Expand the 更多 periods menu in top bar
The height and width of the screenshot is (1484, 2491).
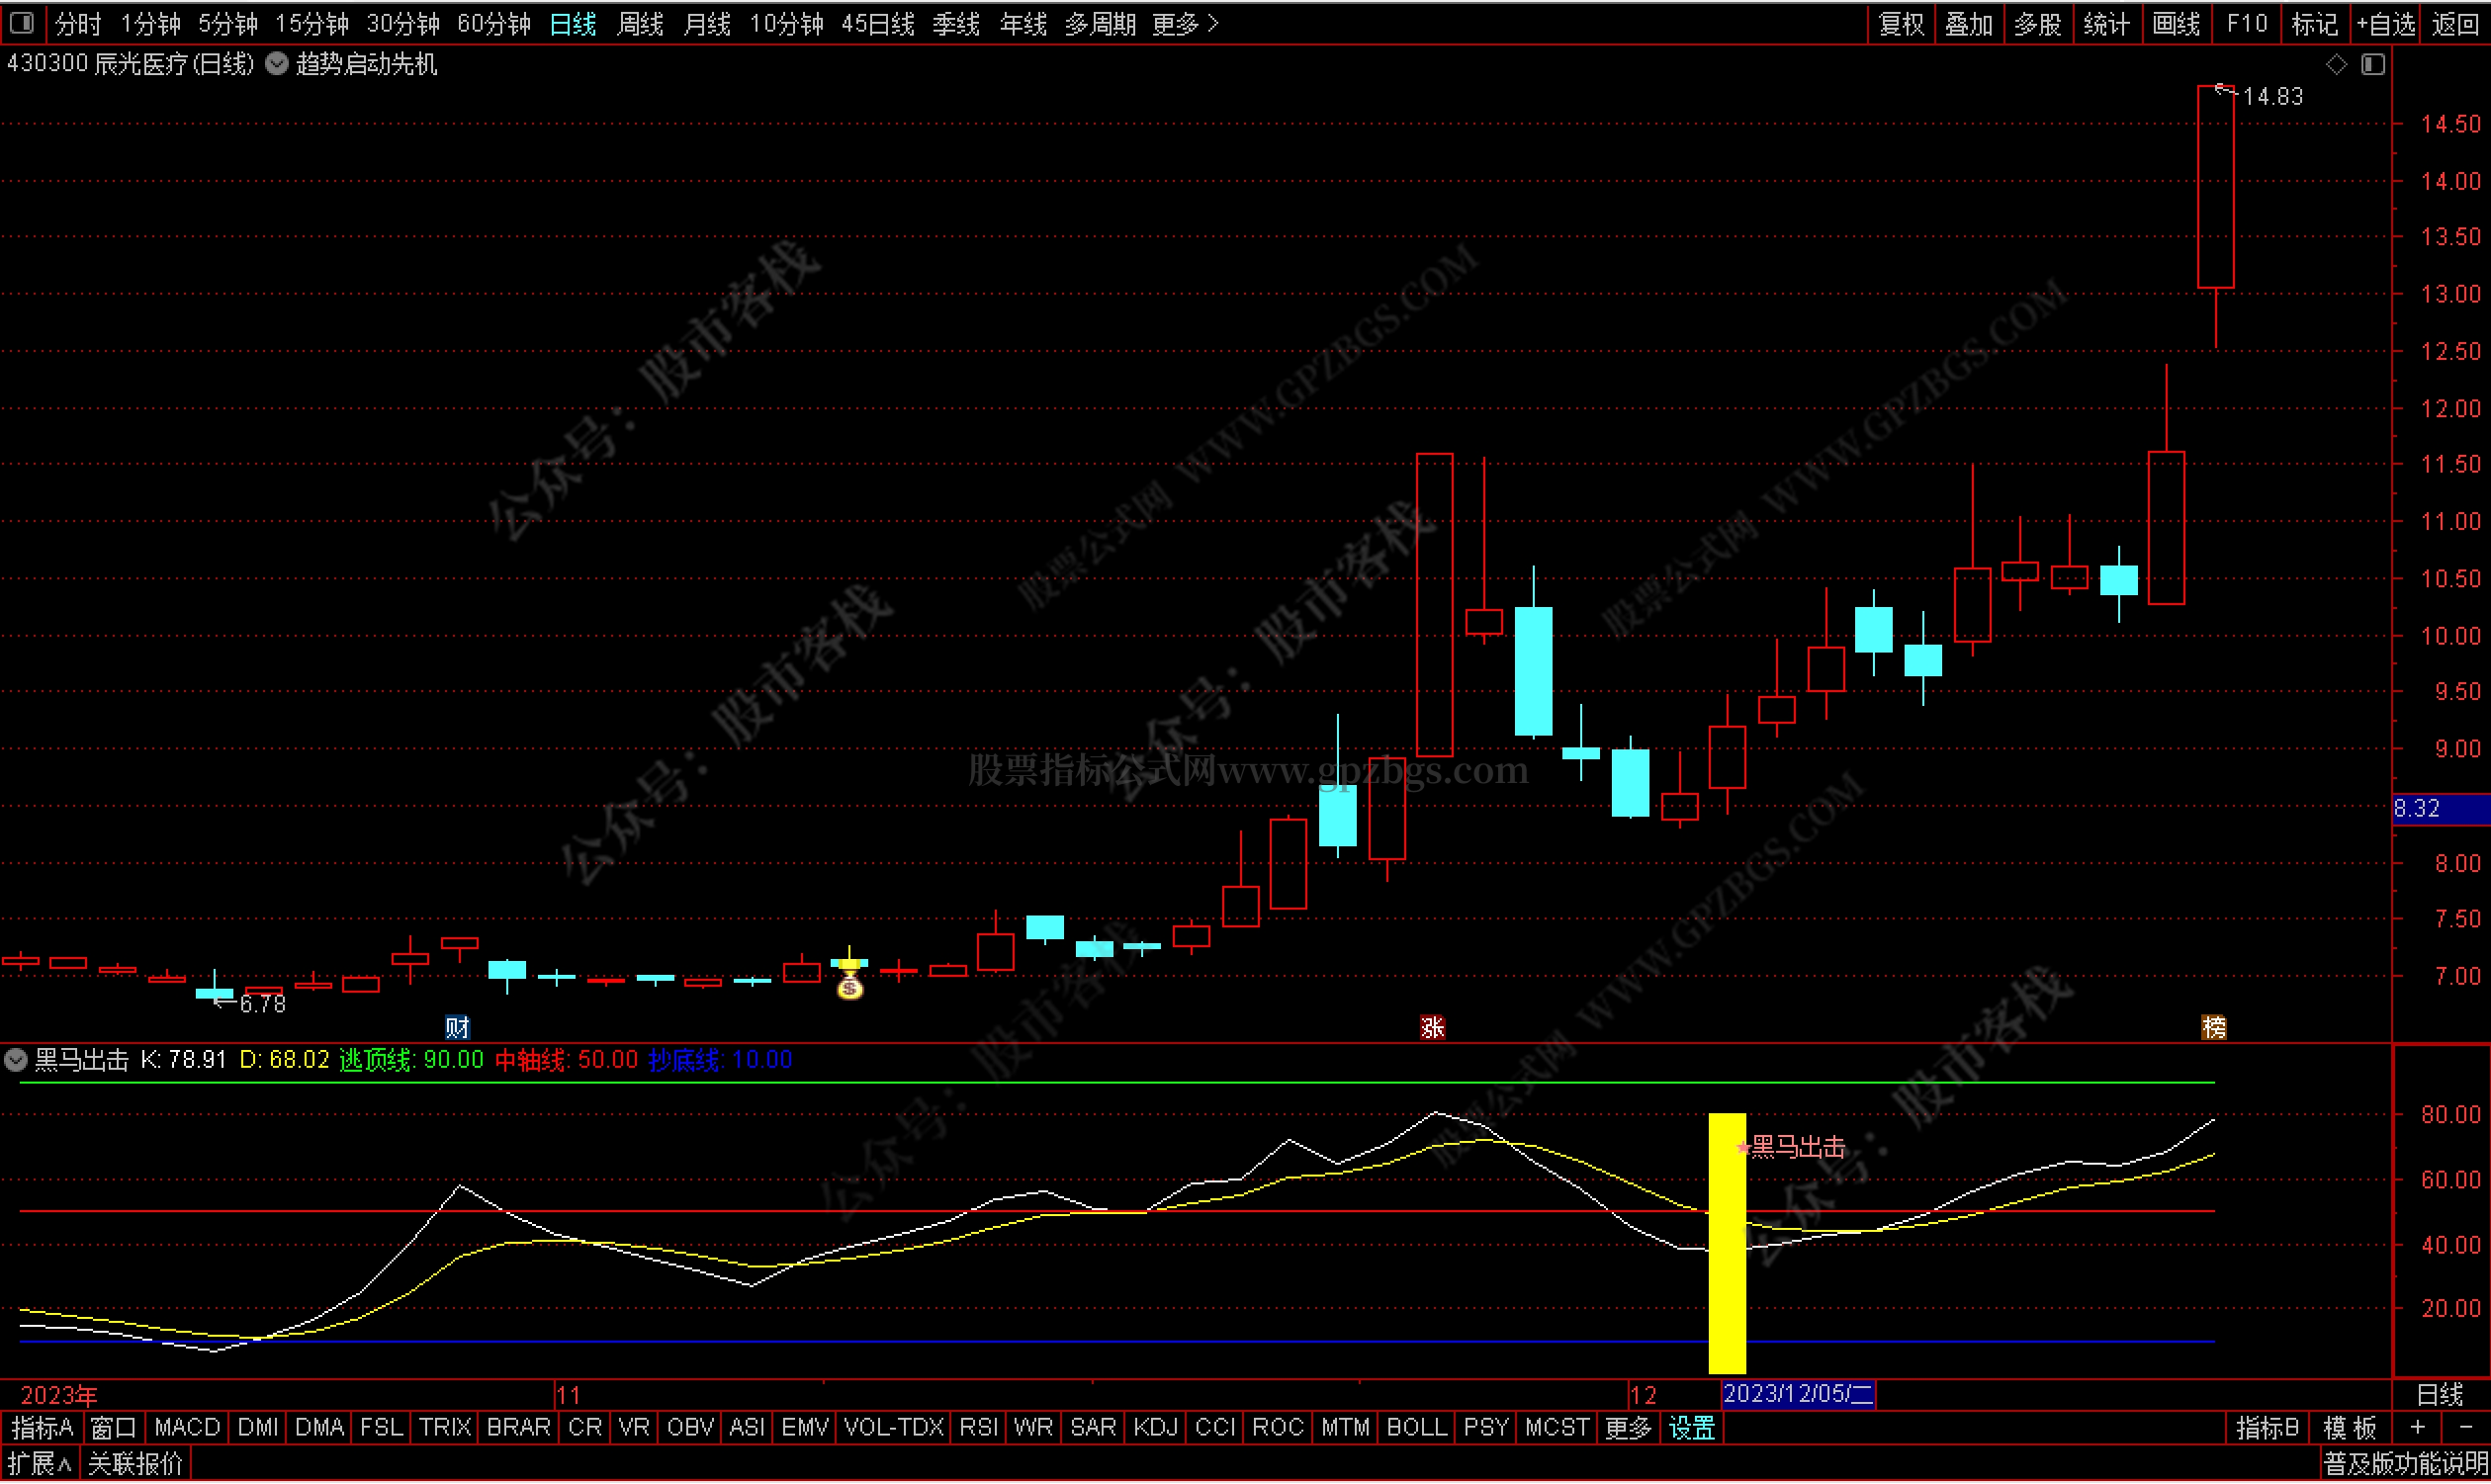click(1185, 23)
